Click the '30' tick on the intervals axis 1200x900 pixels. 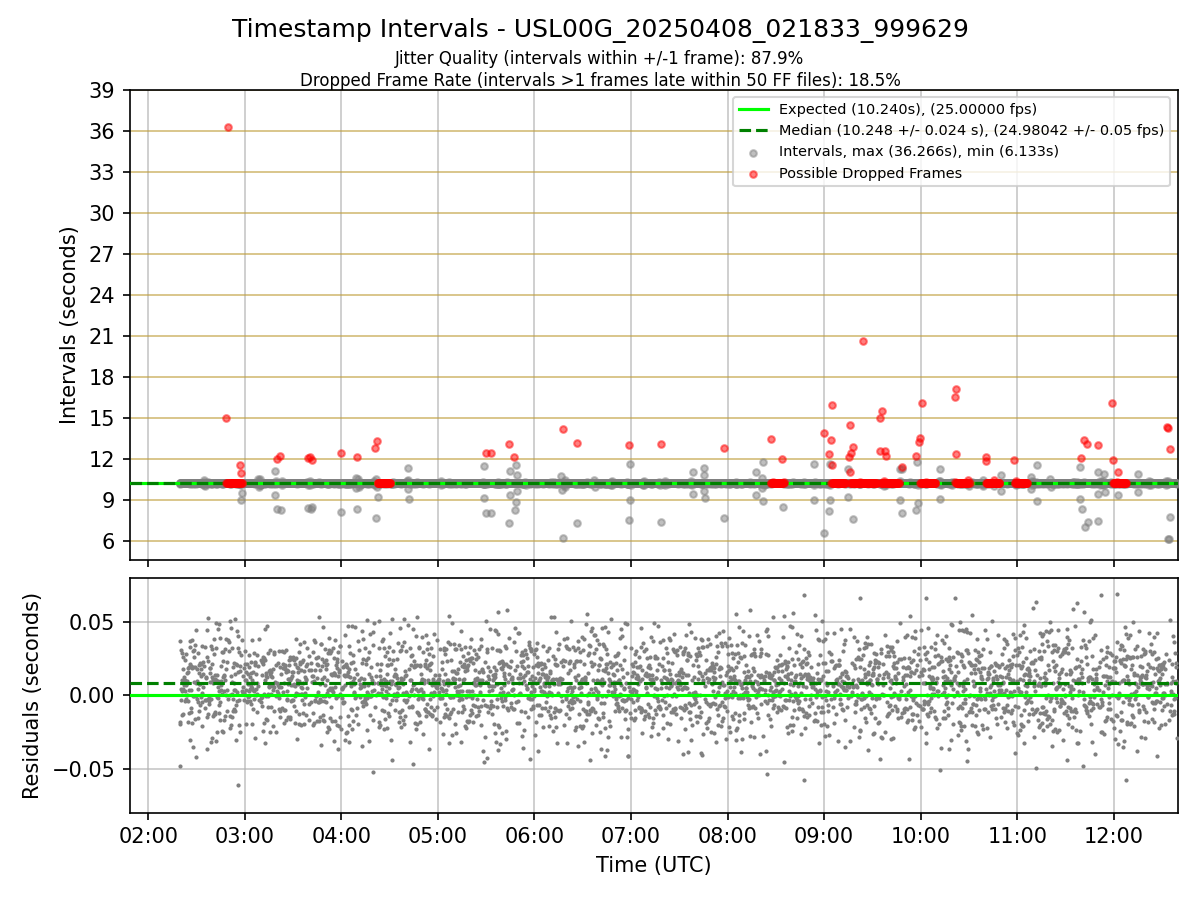[x=102, y=214]
